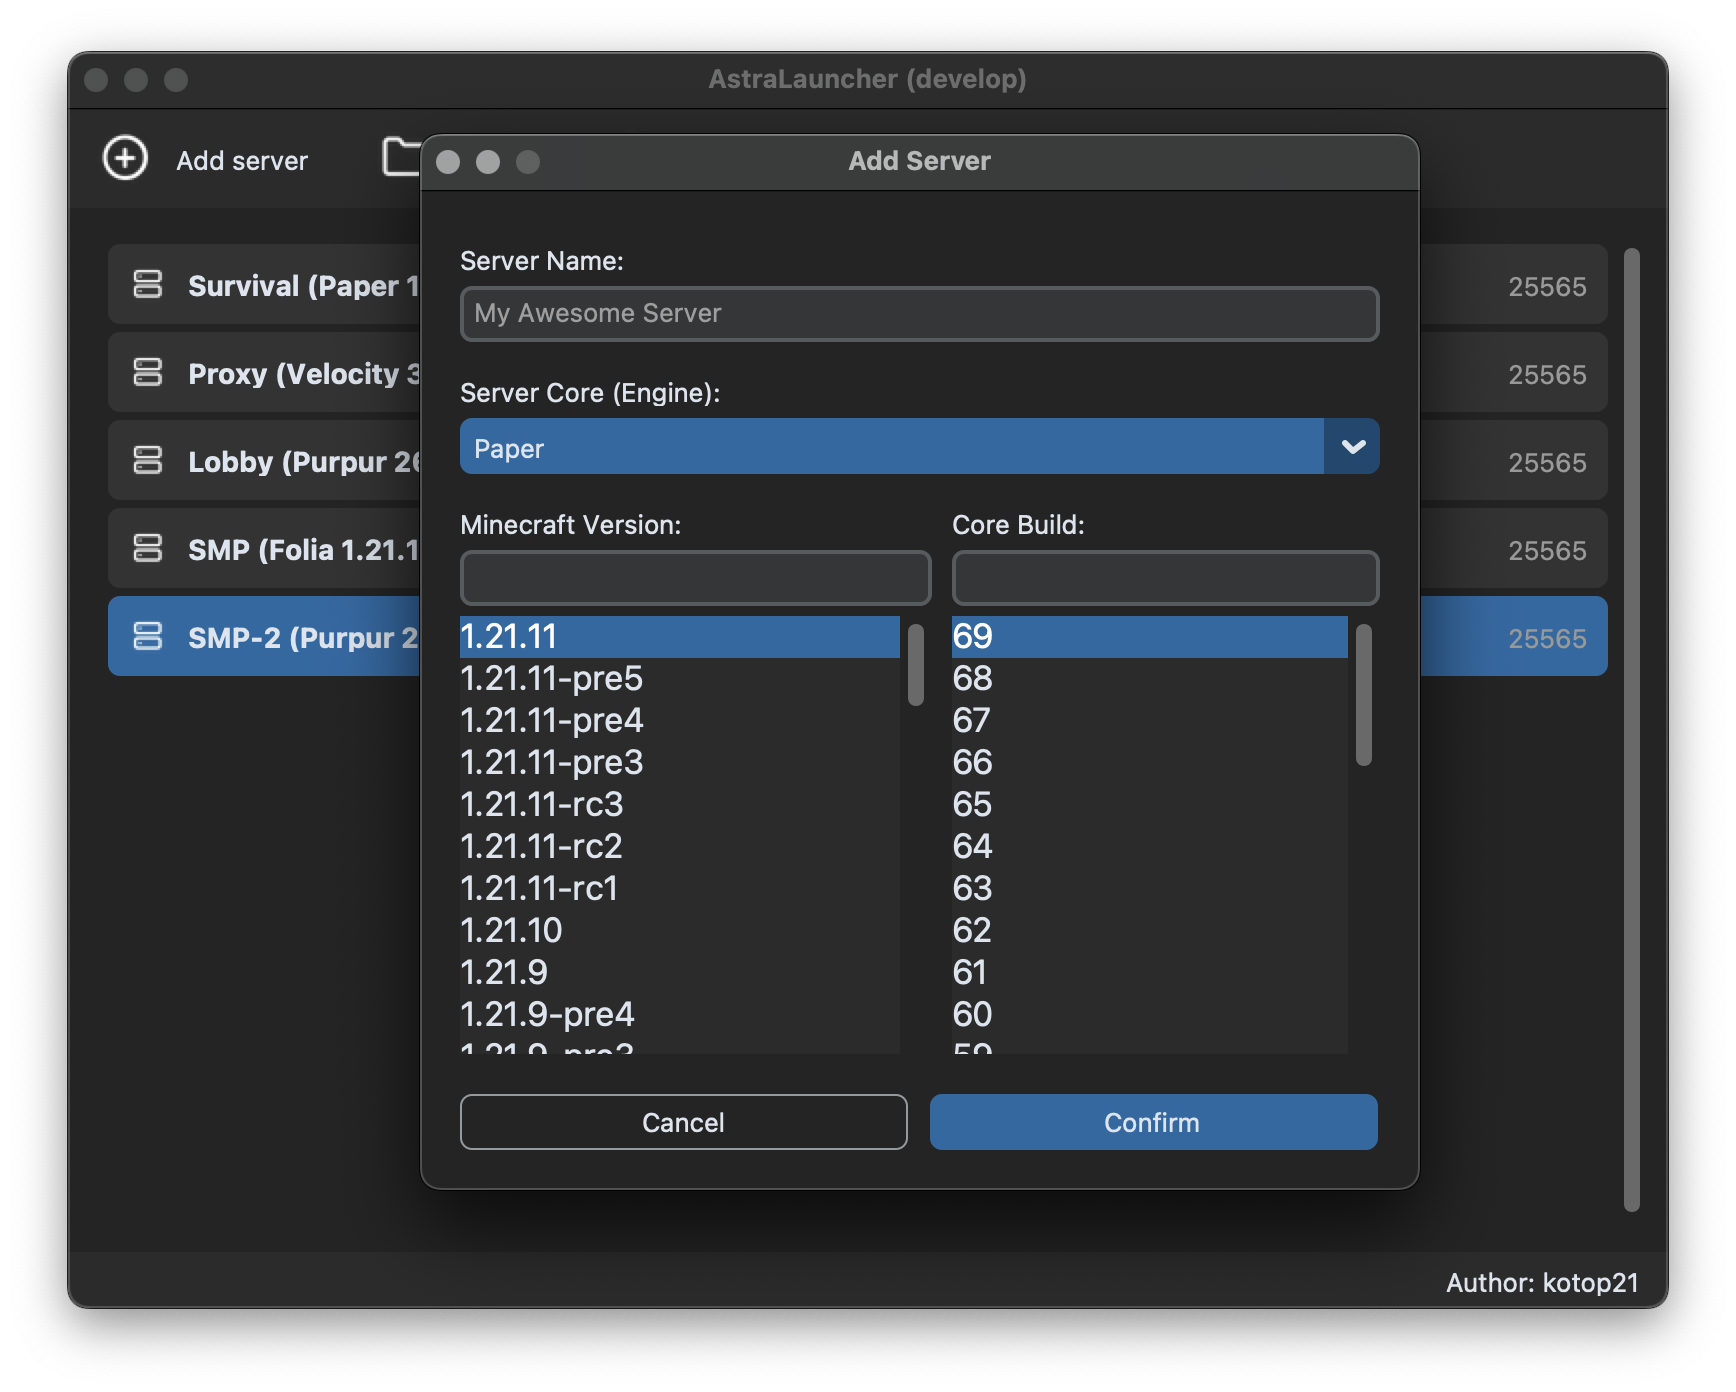Viewport: 1736px width, 1392px height.
Task: Select core build 65
Action: pos(1149,804)
